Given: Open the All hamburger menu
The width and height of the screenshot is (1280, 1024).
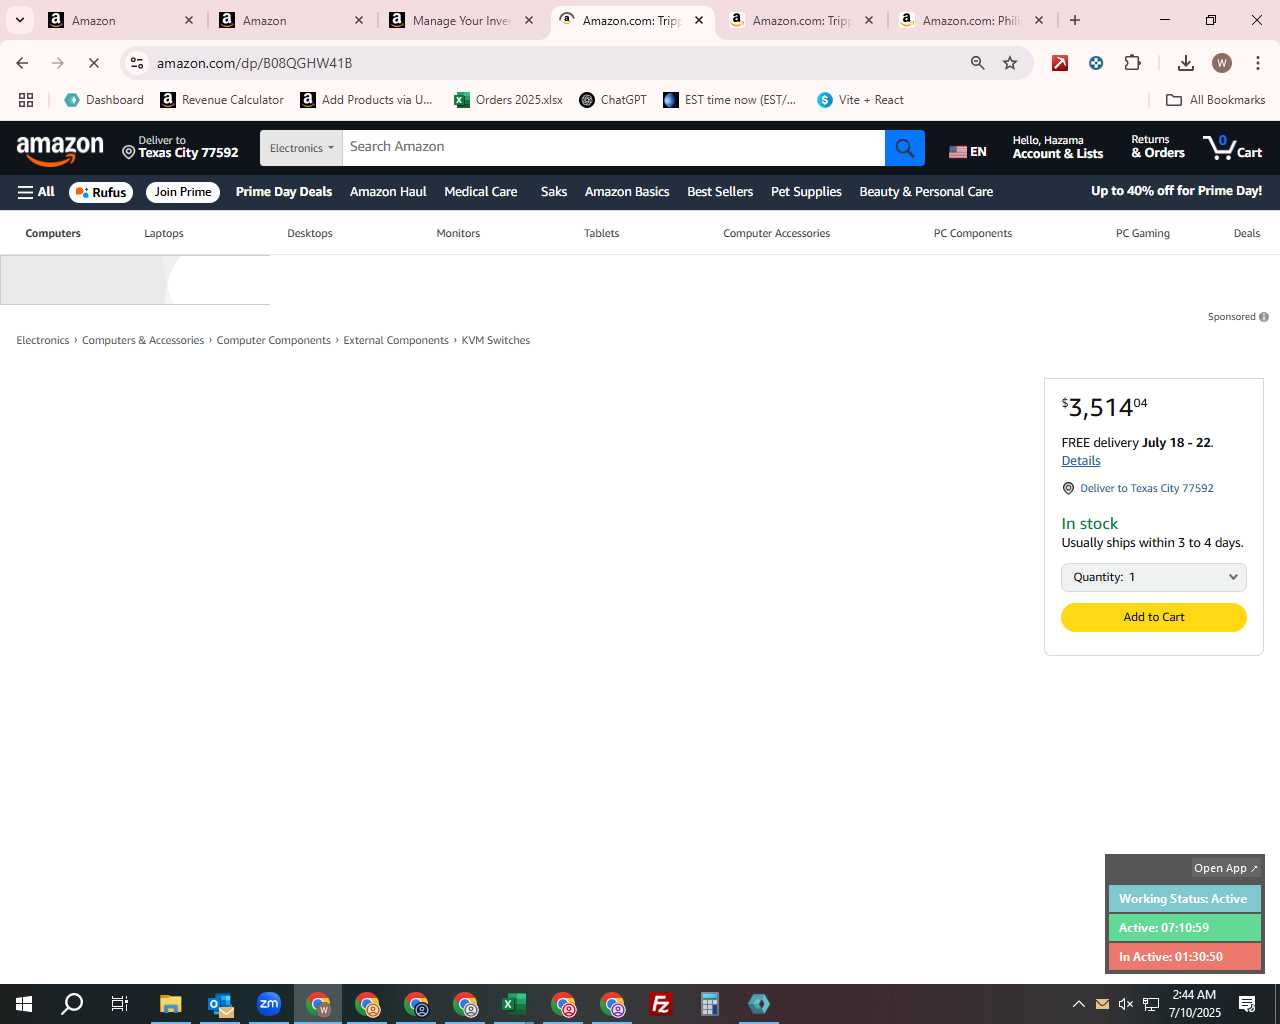Looking at the screenshot, I should tap(36, 192).
